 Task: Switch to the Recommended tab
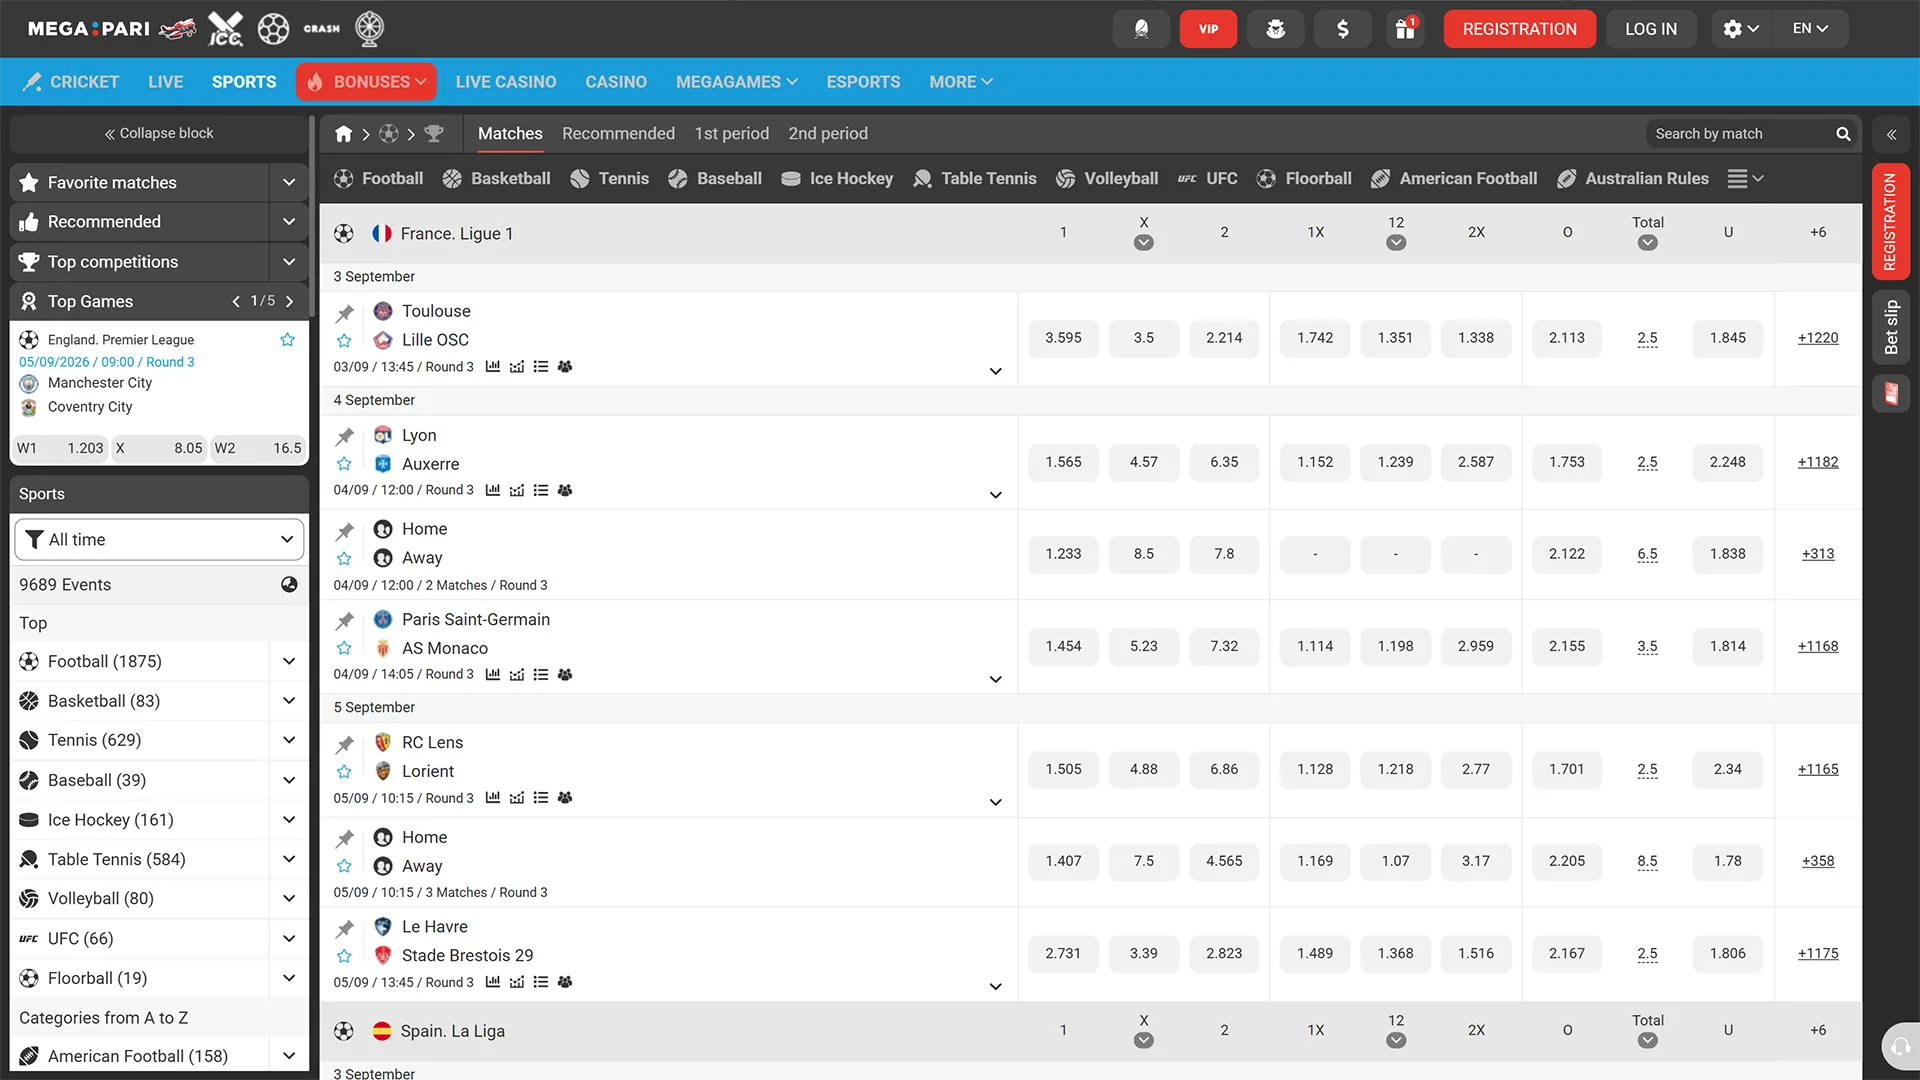(618, 133)
